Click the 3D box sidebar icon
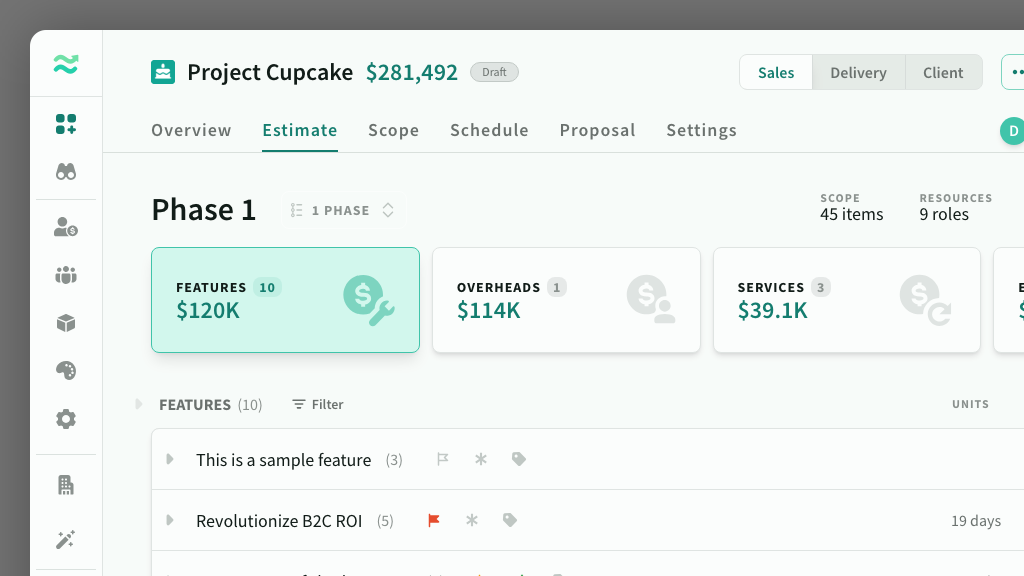Screen dimensions: 1024x576 click(x=66, y=323)
